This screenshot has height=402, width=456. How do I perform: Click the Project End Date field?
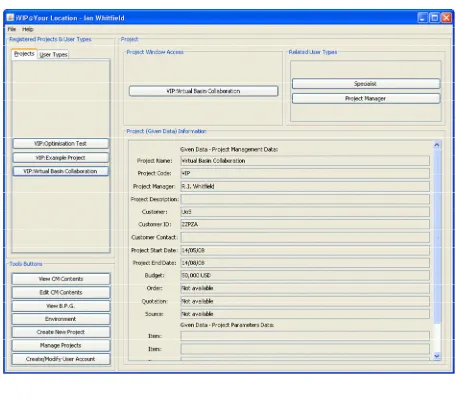[x=305, y=263]
